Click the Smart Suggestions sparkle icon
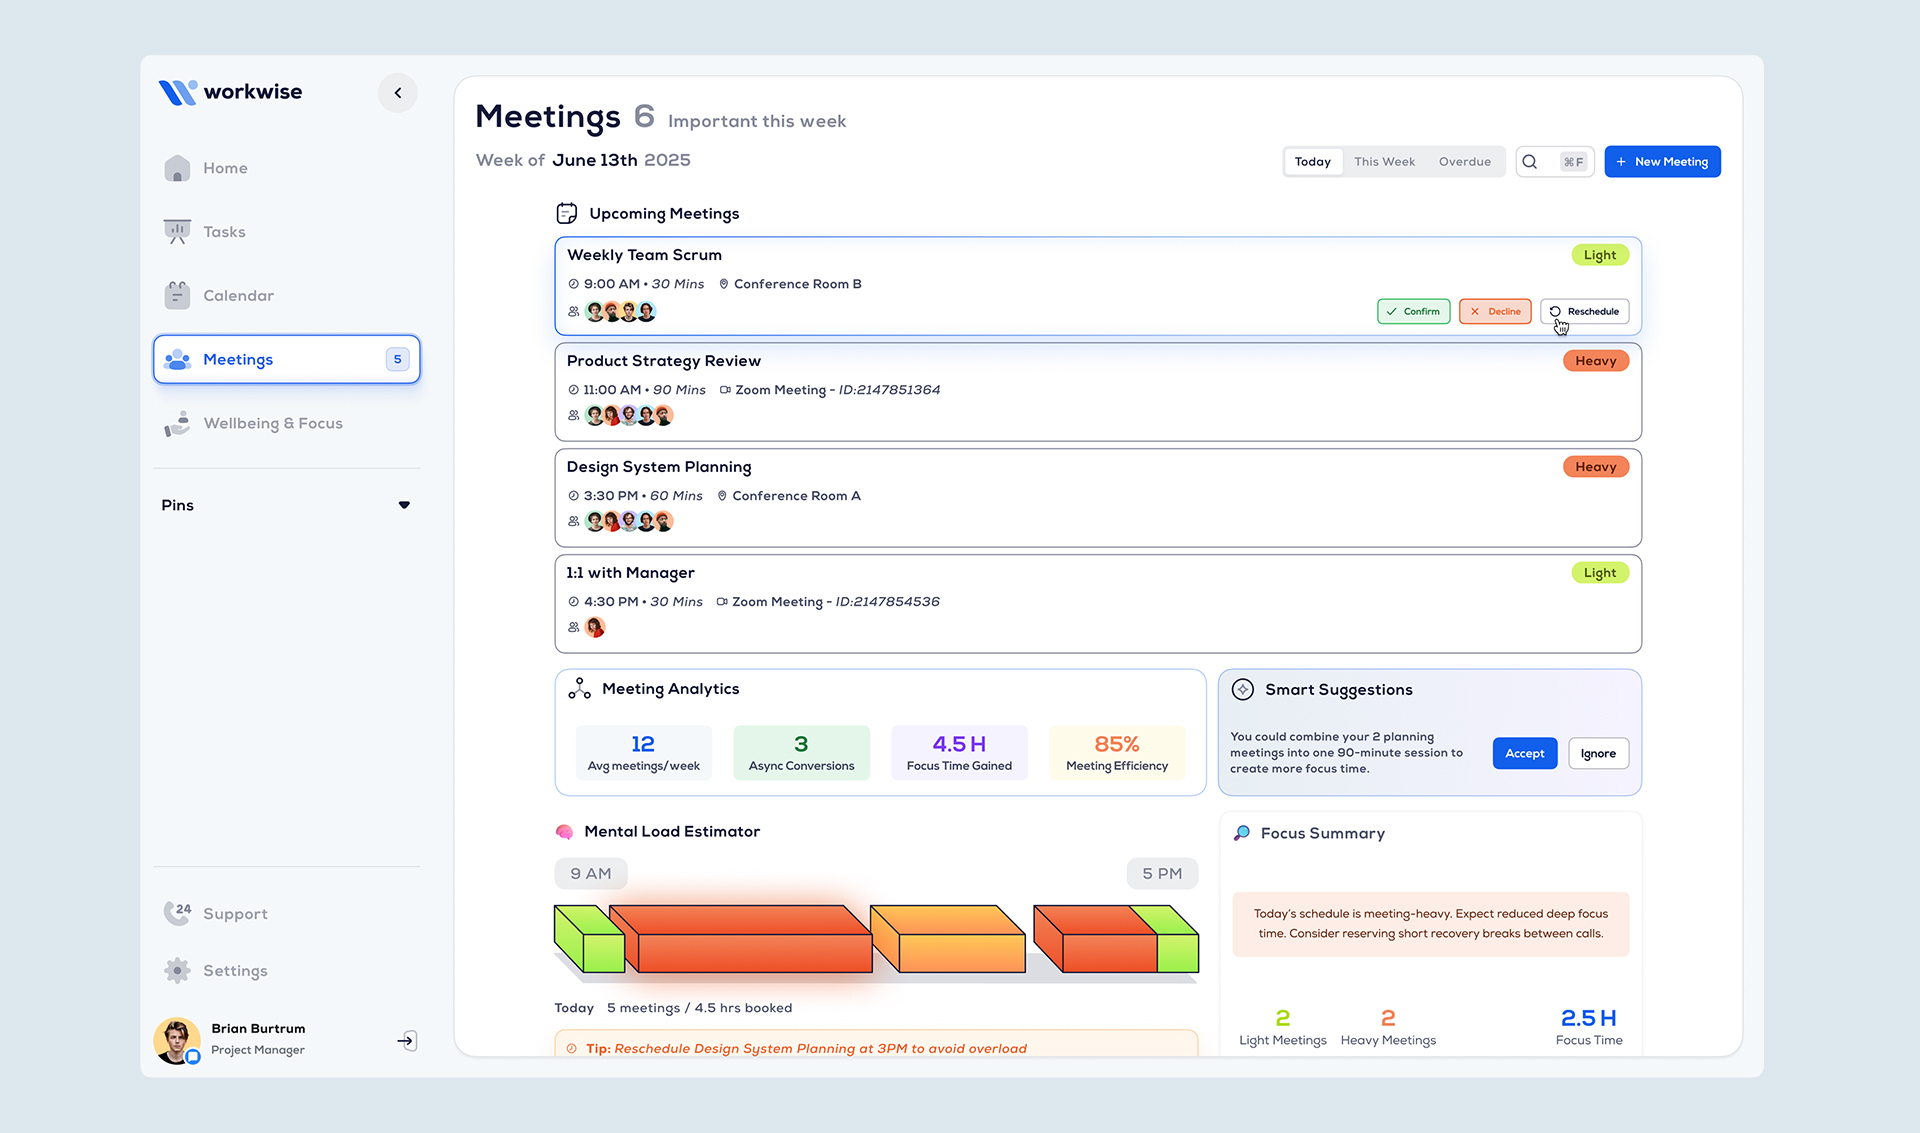 click(1243, 689)
